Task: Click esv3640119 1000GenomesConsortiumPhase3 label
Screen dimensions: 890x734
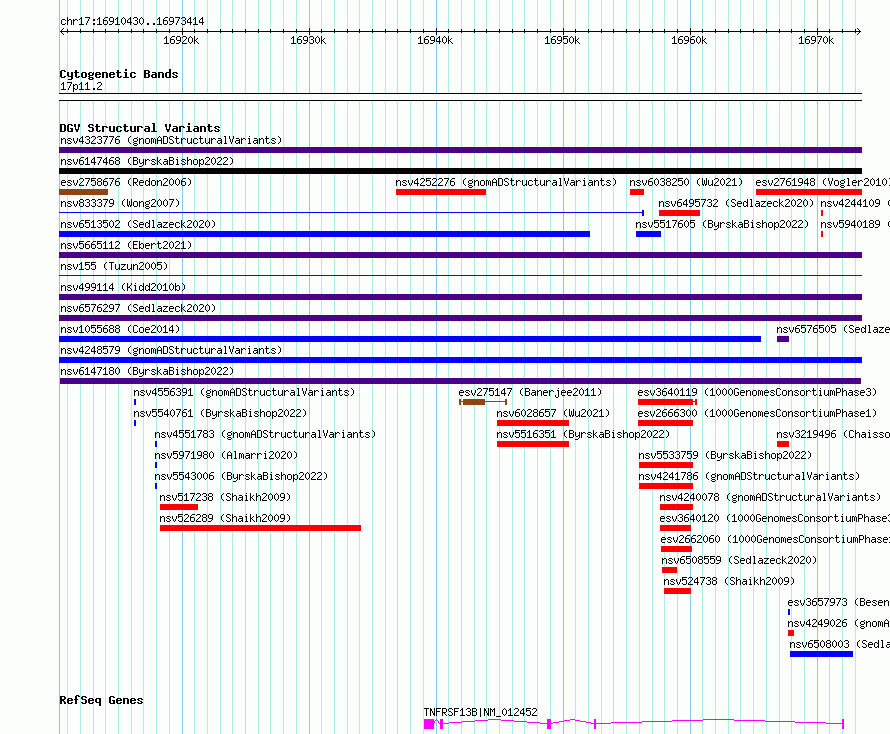Action: (x=757, y=392)
